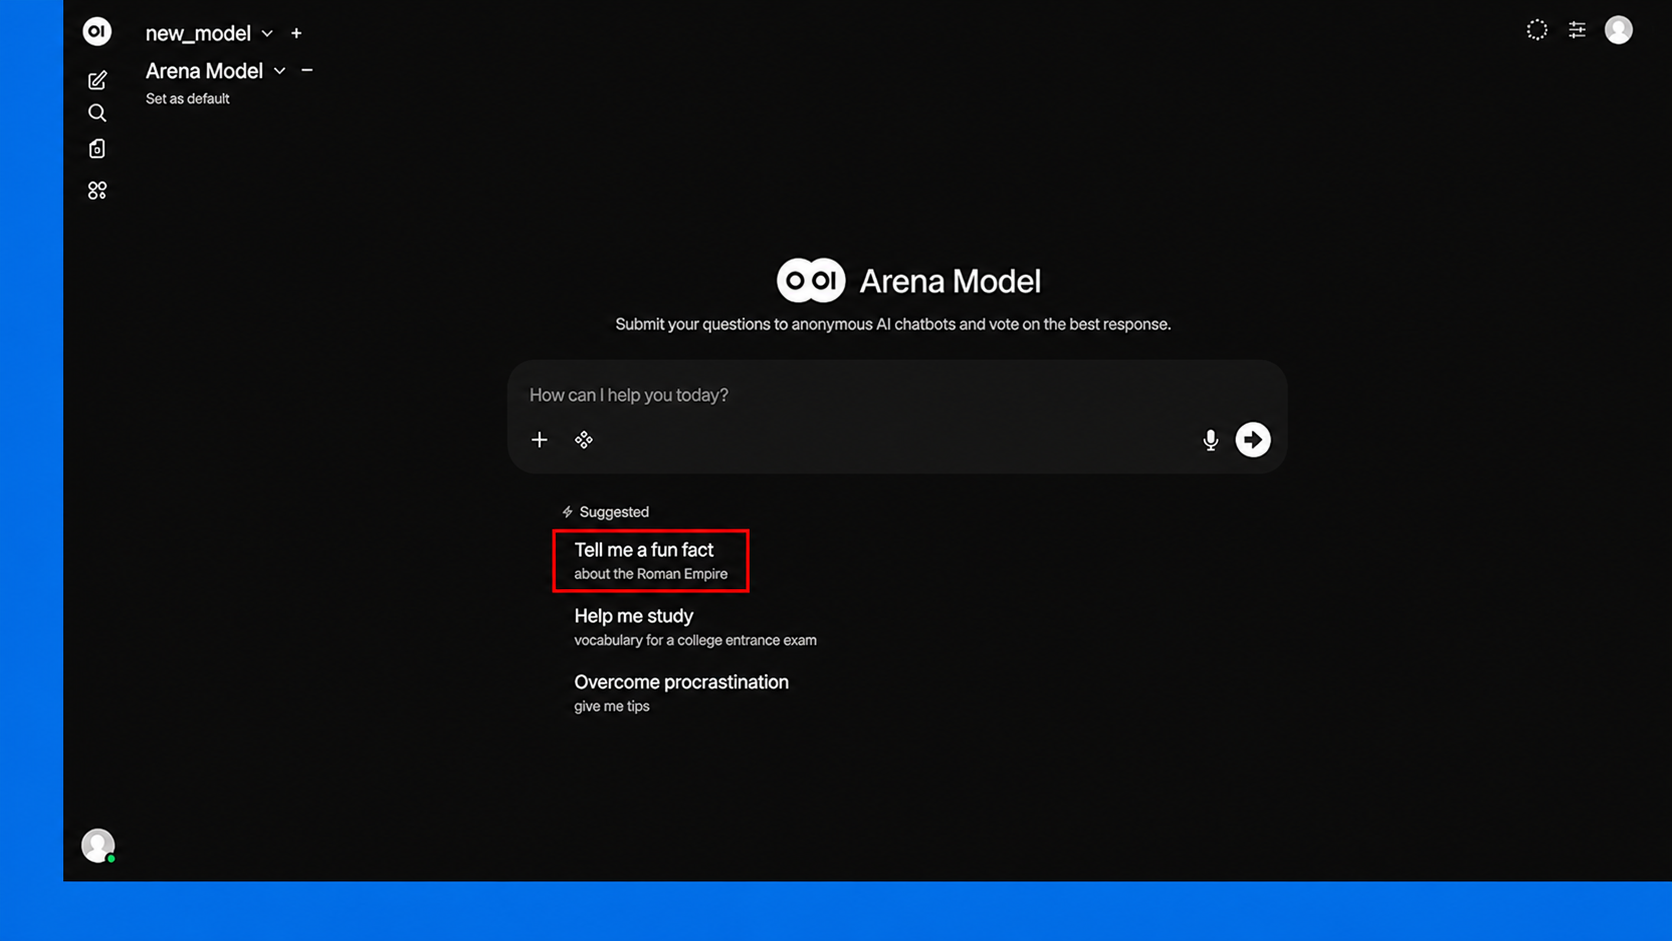Select the Tell me a fun fact suggestion
Screen dimensions: 1672x941
(651, 561)
